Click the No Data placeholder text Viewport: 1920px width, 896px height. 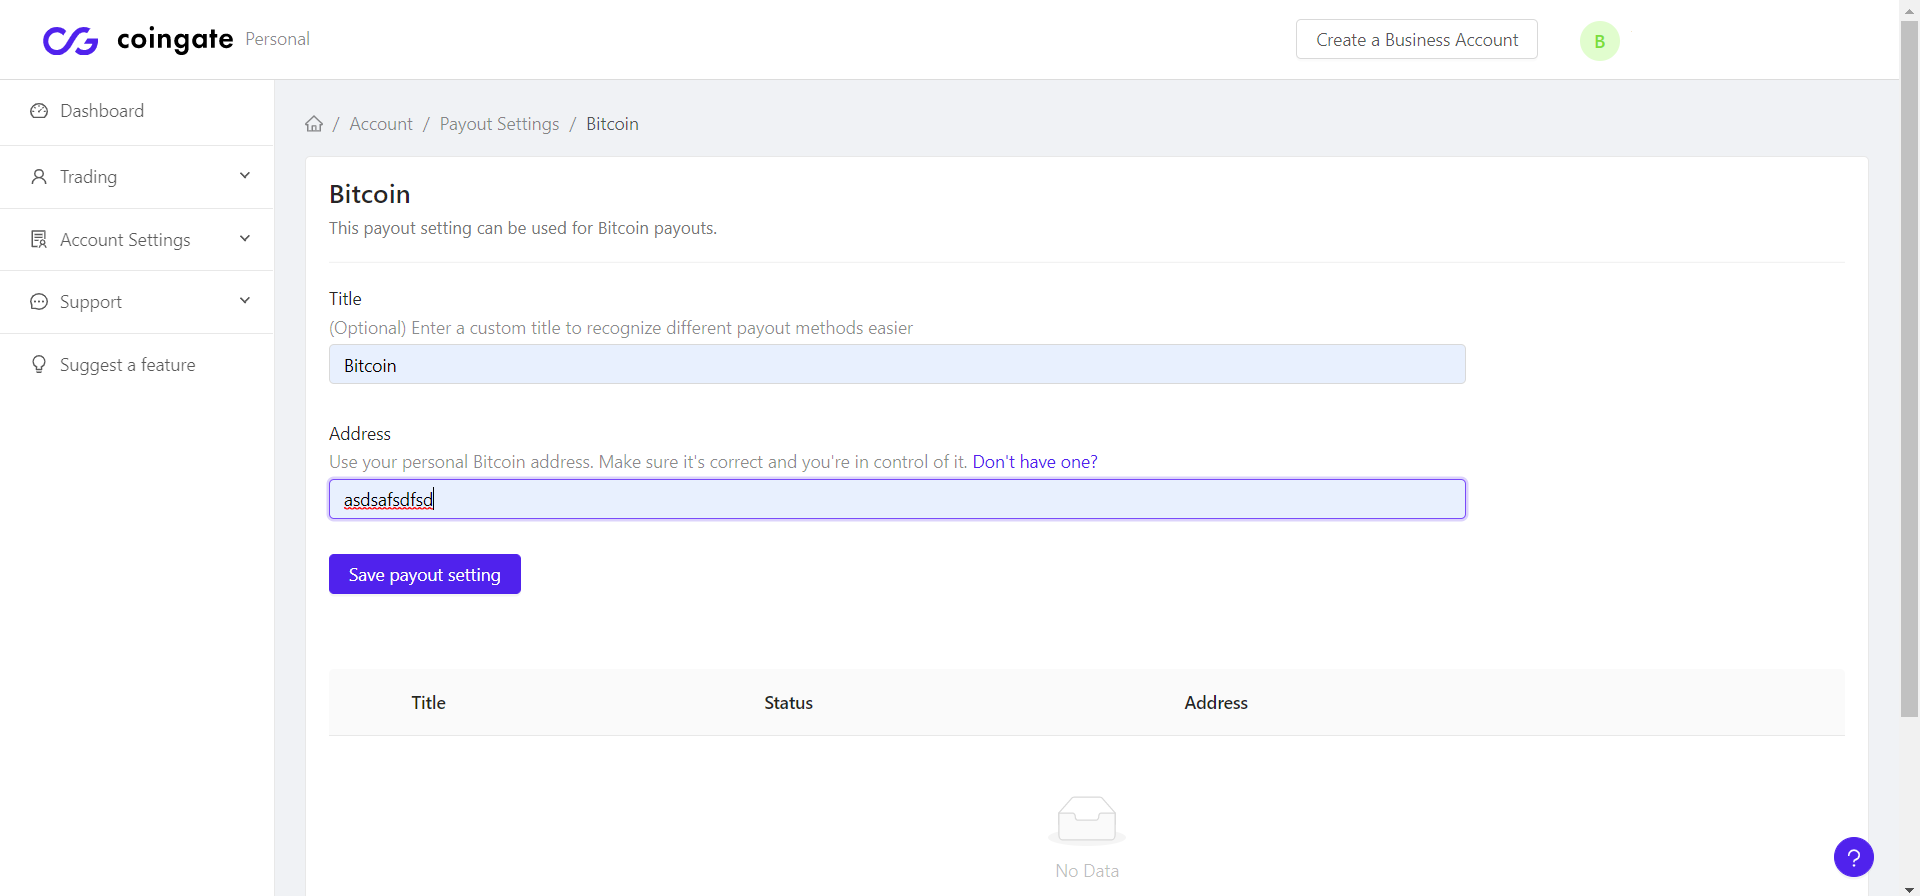coord(1087,871)
